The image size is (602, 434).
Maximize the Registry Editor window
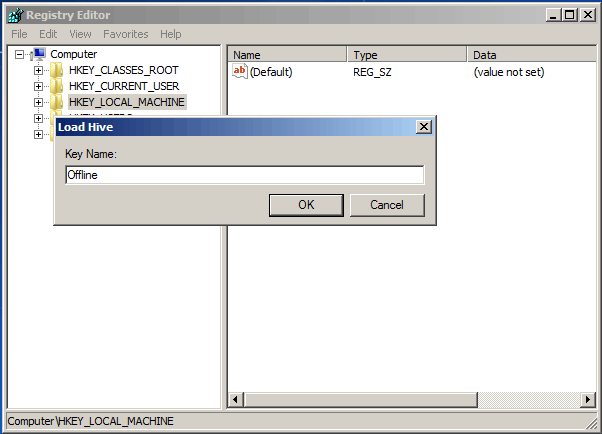tap(570, 15)
